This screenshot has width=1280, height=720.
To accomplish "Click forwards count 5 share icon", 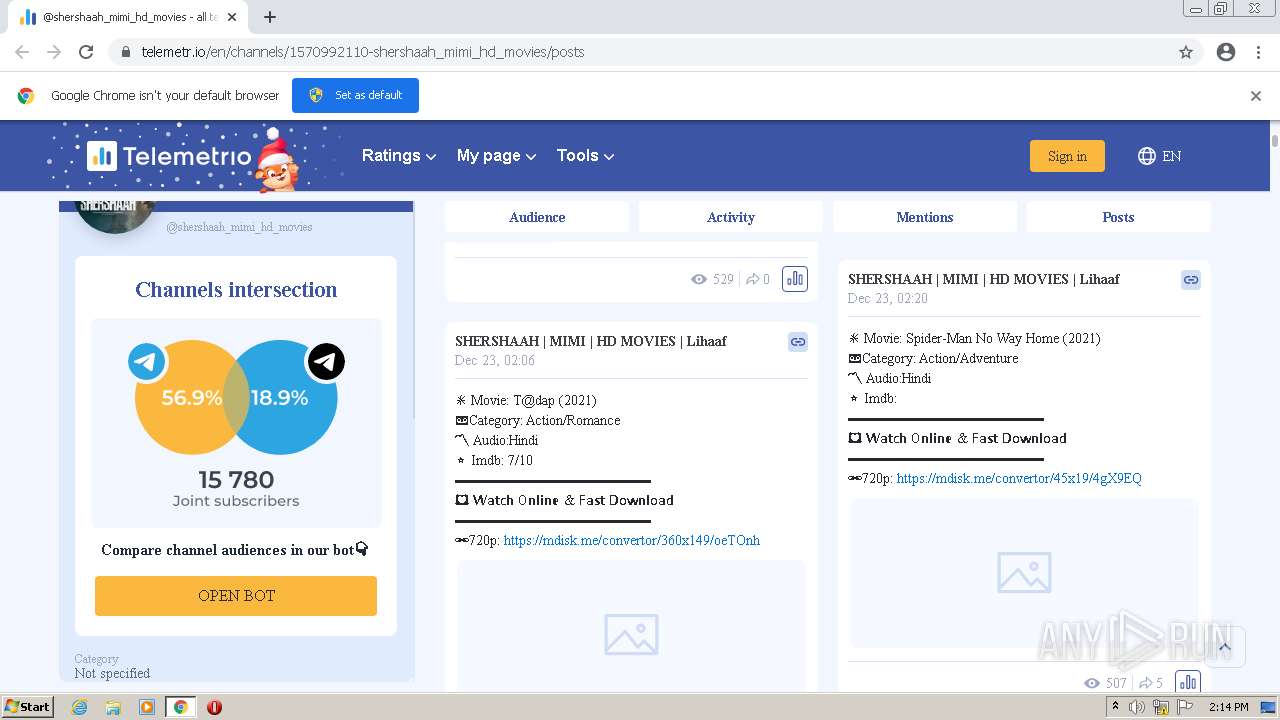I will [1146, 683].
